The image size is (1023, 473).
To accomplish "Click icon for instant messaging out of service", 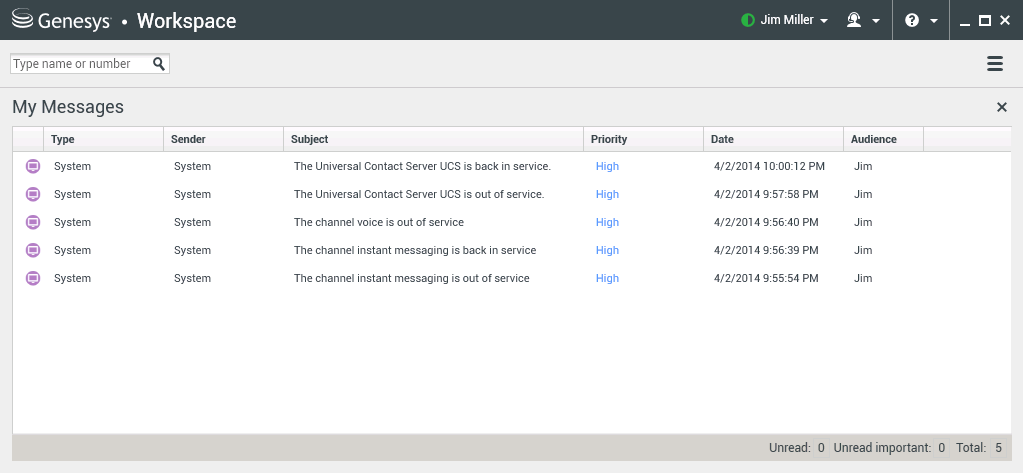I will (32, 278).
